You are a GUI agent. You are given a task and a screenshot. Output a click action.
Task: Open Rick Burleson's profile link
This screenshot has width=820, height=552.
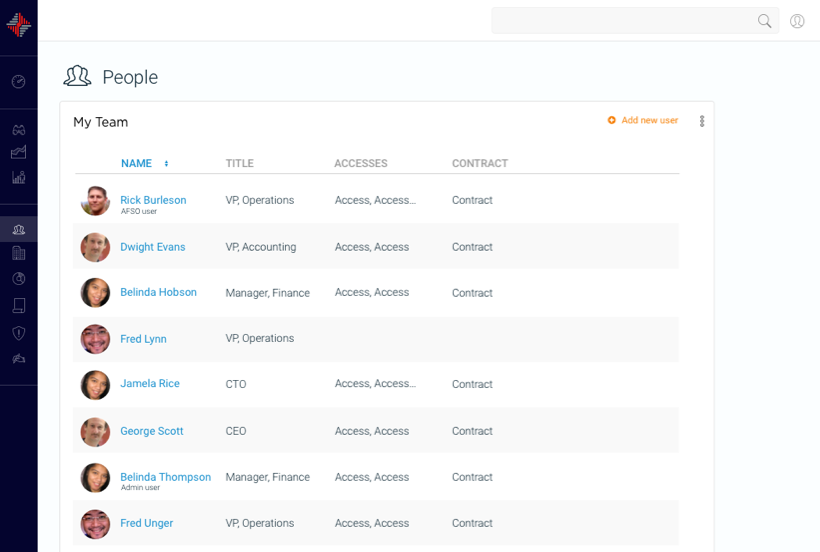click(153, 200)
